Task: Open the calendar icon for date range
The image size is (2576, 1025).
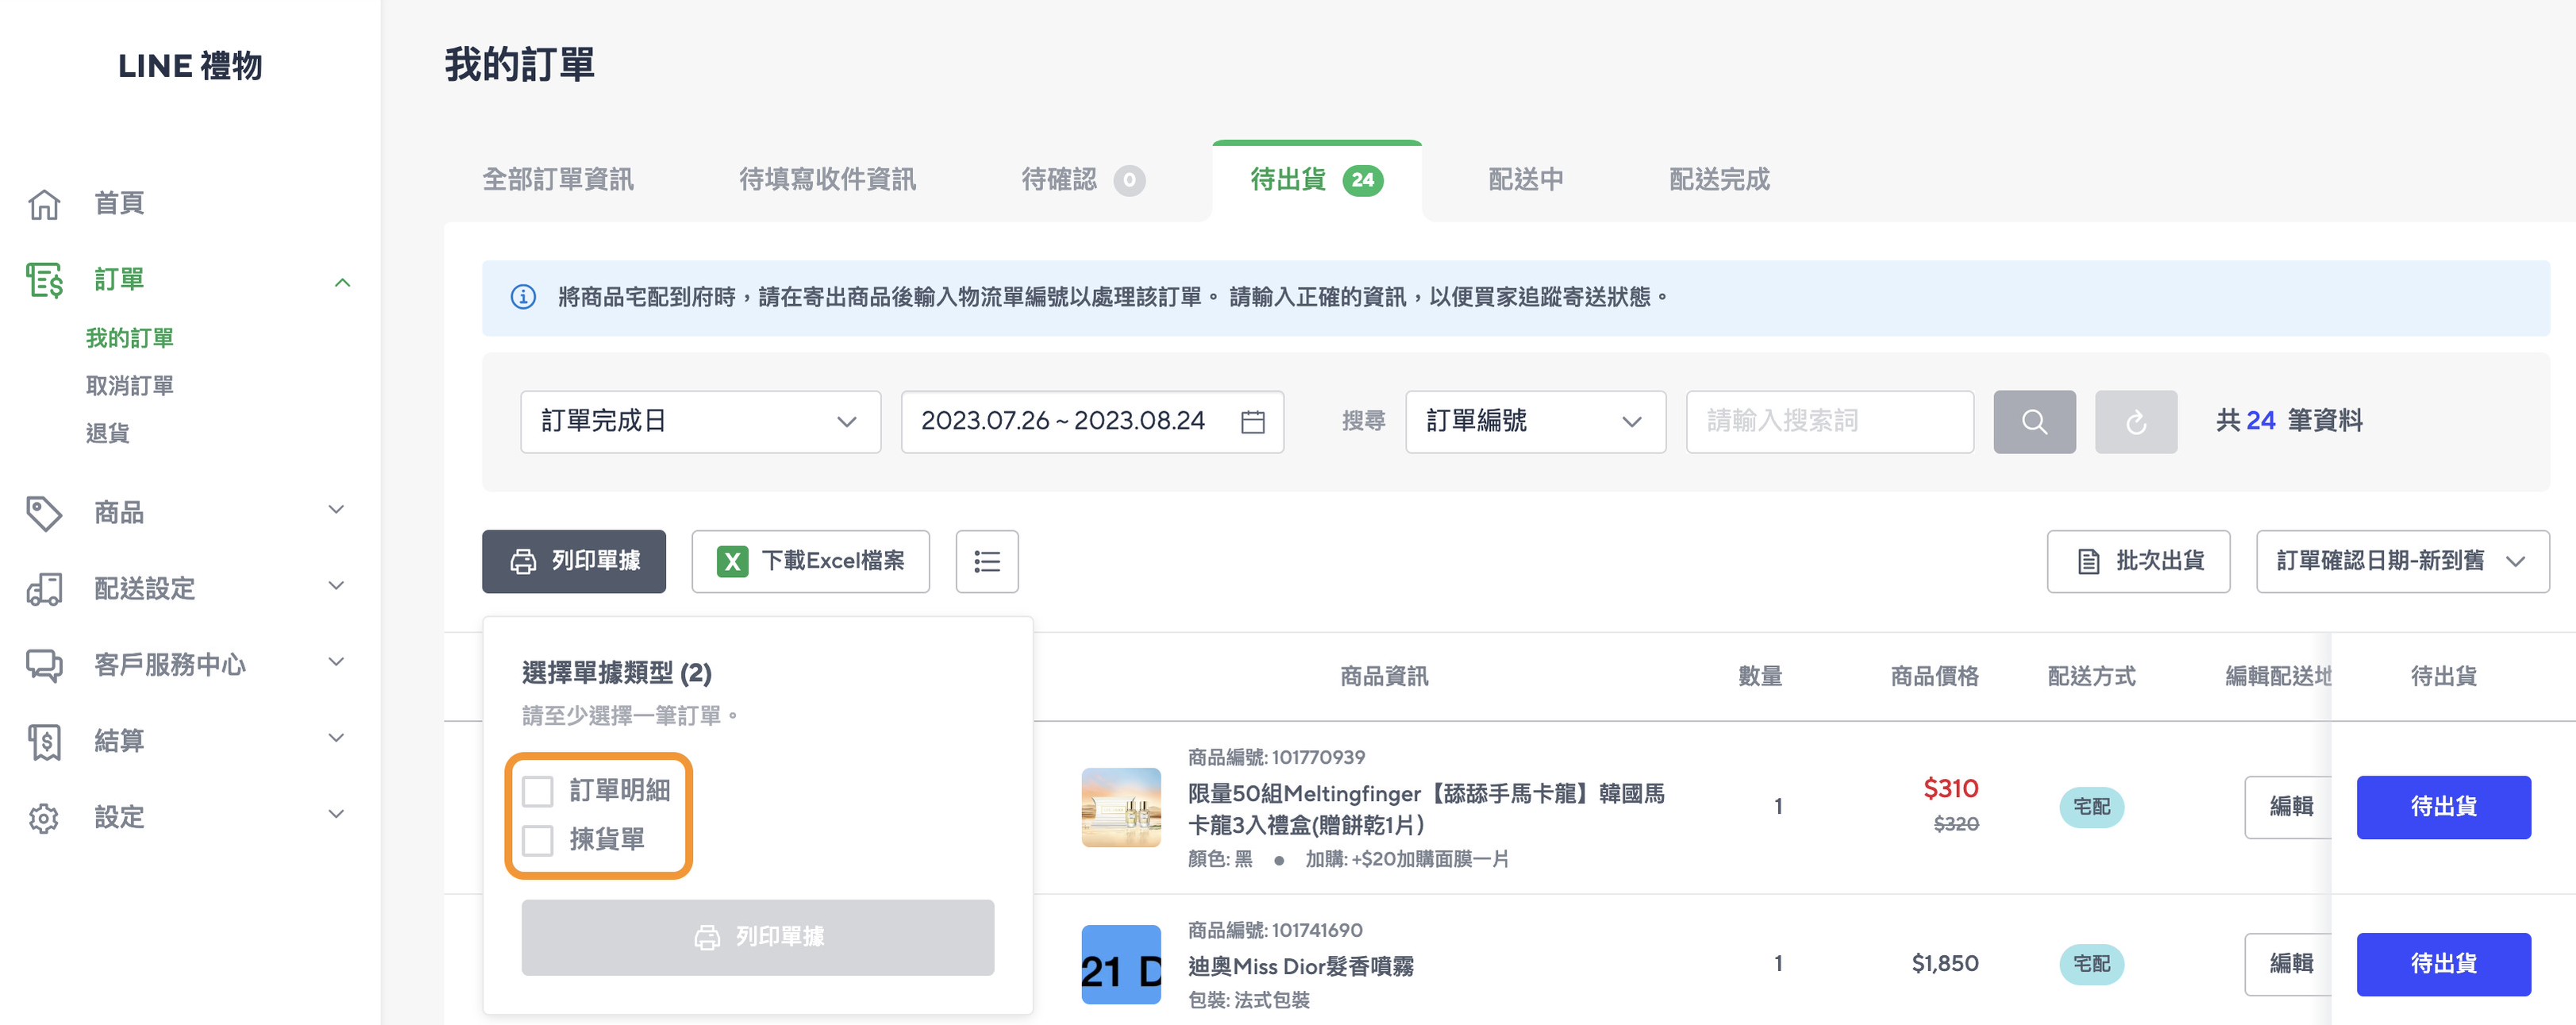Action: 1252,421
